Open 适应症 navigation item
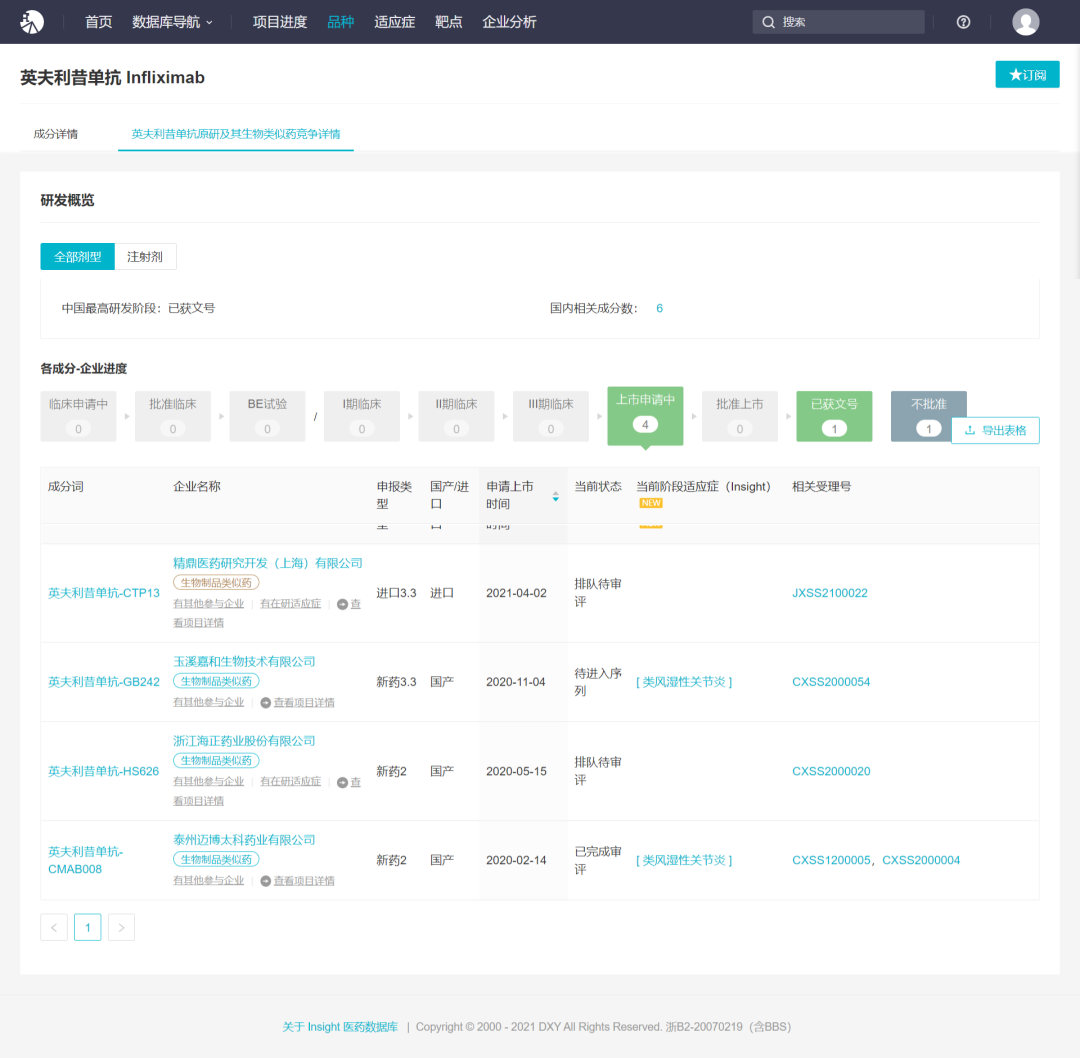Screen dimensions: 1080x1058 point(395,22)
